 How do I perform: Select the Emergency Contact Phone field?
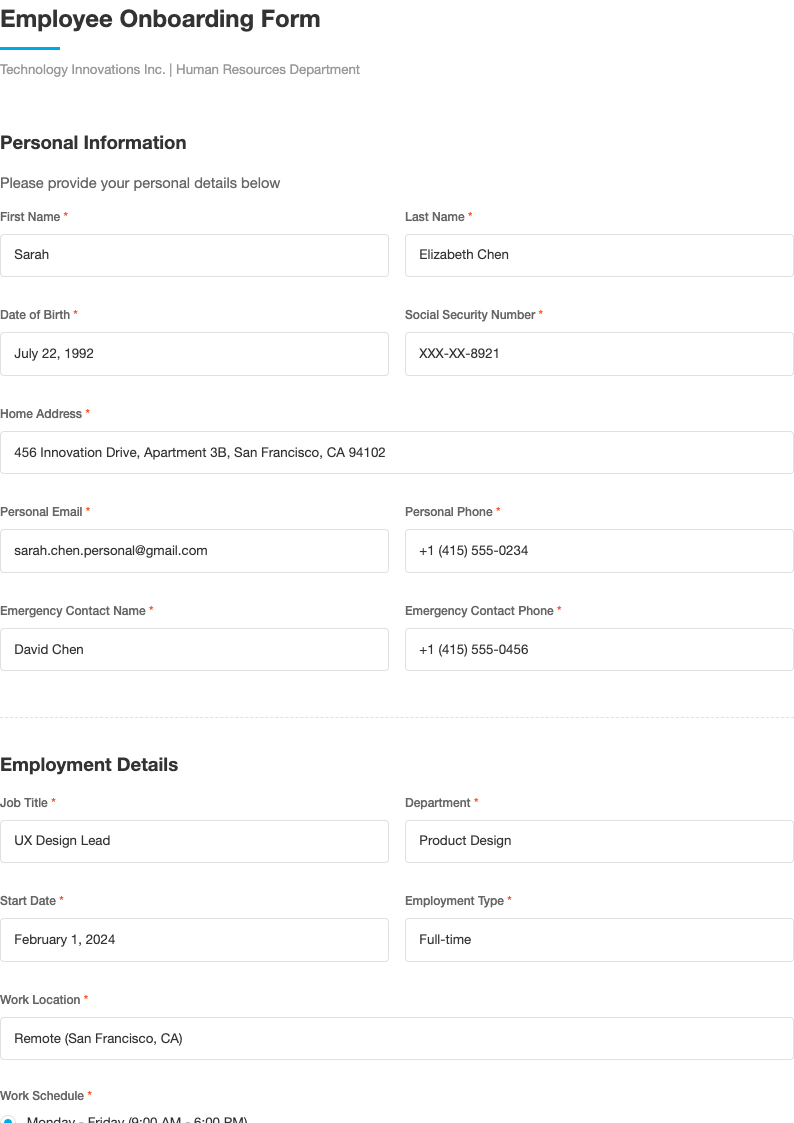click(x=598, y=649)
